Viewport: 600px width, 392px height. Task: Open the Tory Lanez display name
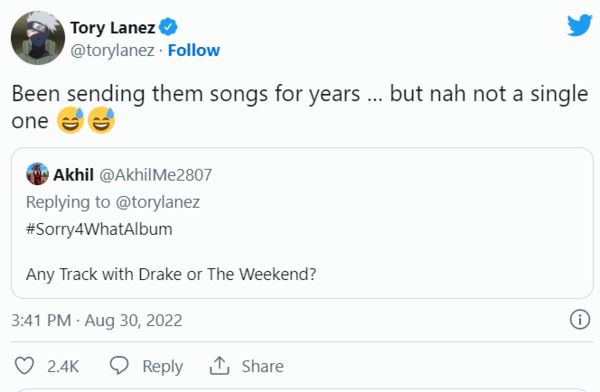(x=112, y=28)
